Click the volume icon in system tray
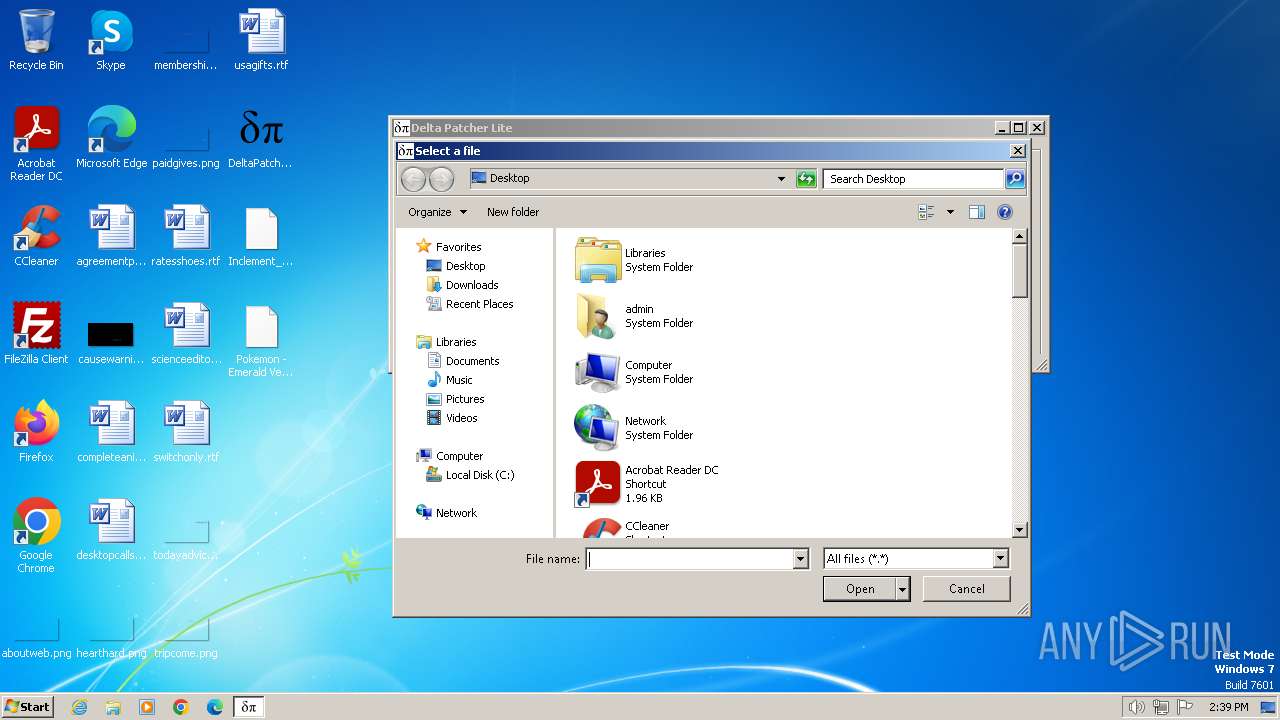Screen dimensions: 1280x720 [x=1136, y=707]
